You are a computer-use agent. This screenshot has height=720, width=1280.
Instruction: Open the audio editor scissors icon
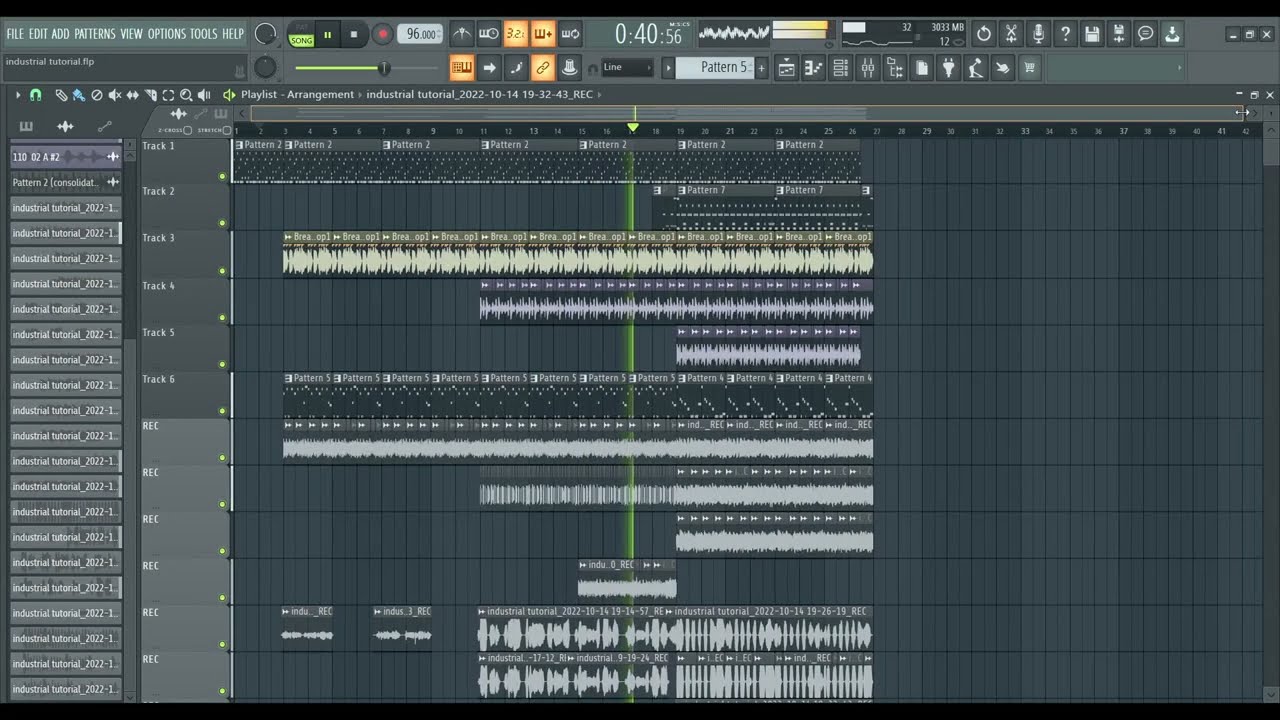pyautogui.click(x=1011, y=34)
